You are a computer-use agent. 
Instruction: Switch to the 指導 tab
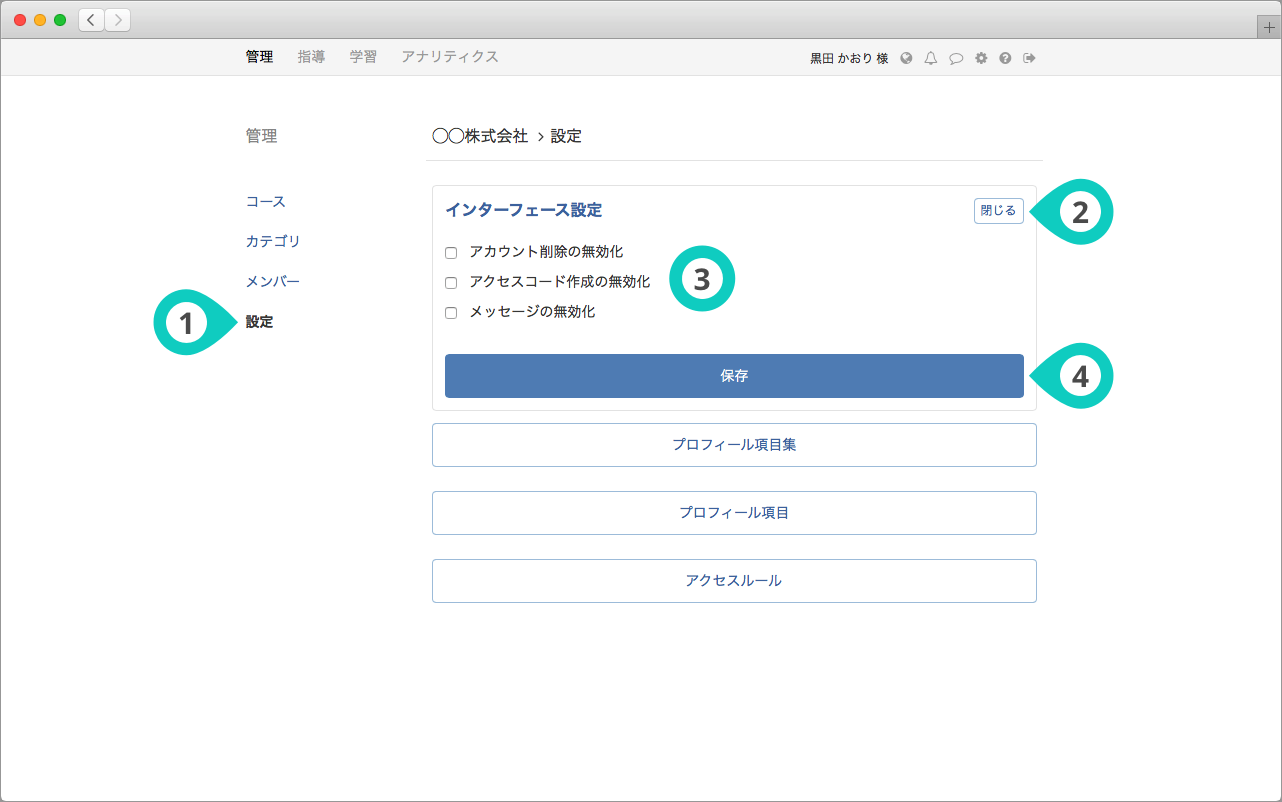(x=311, y=57)
